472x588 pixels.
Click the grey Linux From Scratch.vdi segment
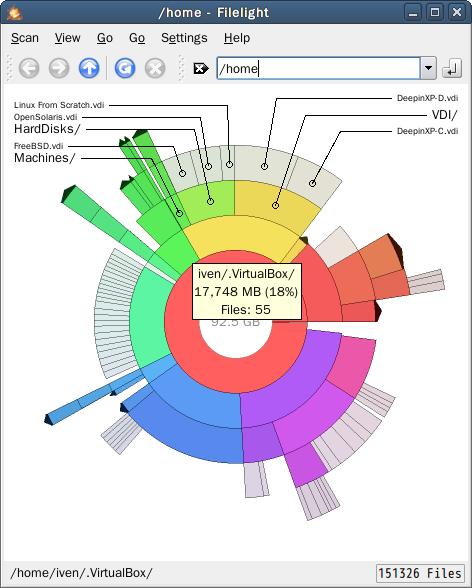[228, 163]
